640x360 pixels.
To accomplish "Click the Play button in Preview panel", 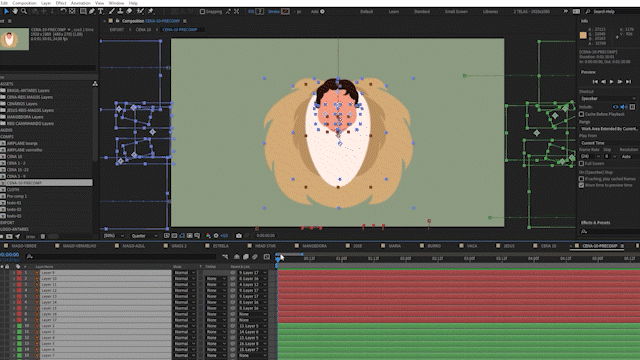I will coord(611,82).
